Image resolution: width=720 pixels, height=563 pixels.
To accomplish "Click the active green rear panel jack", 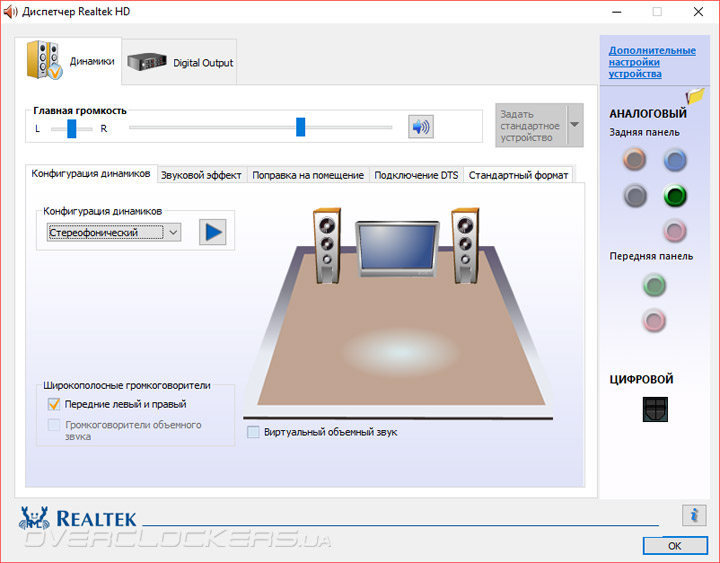I will pos(675,196).
